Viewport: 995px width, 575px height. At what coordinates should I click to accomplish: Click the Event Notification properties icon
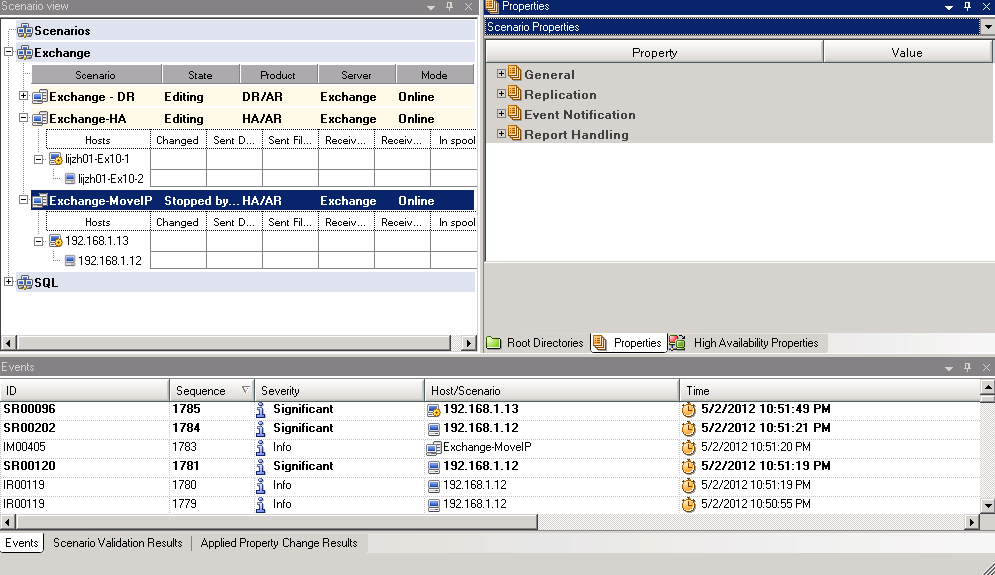[x=515, y=115]
